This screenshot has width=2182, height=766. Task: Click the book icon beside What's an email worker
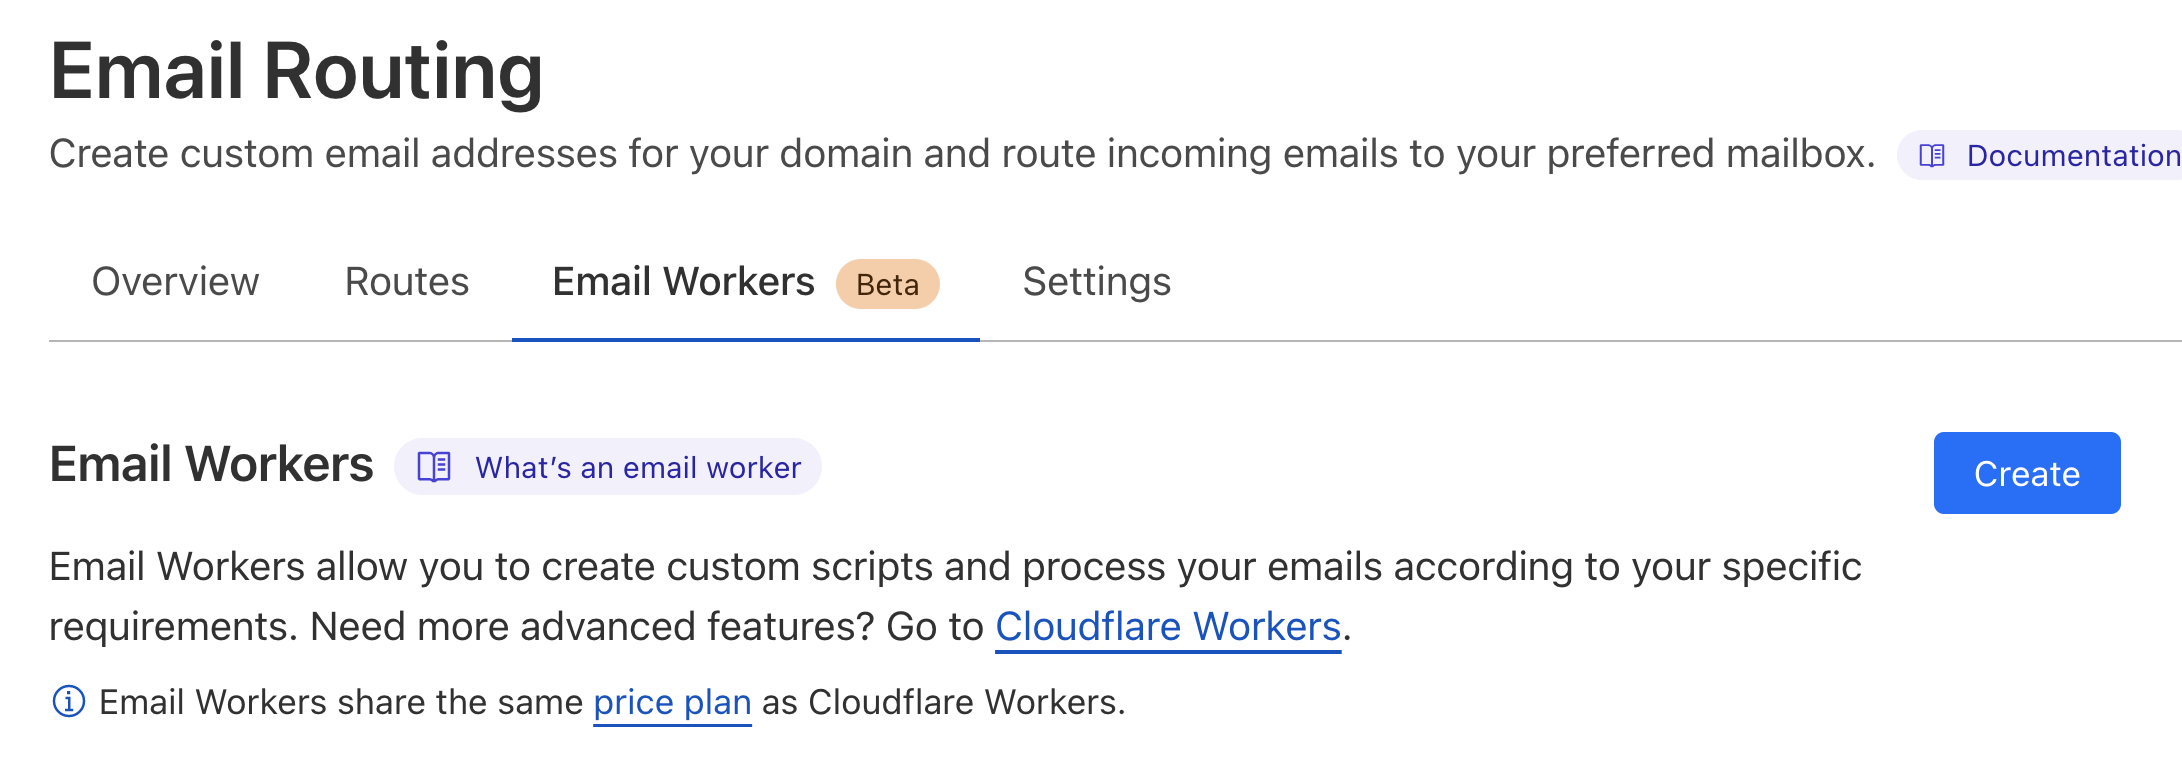point(434,466)
